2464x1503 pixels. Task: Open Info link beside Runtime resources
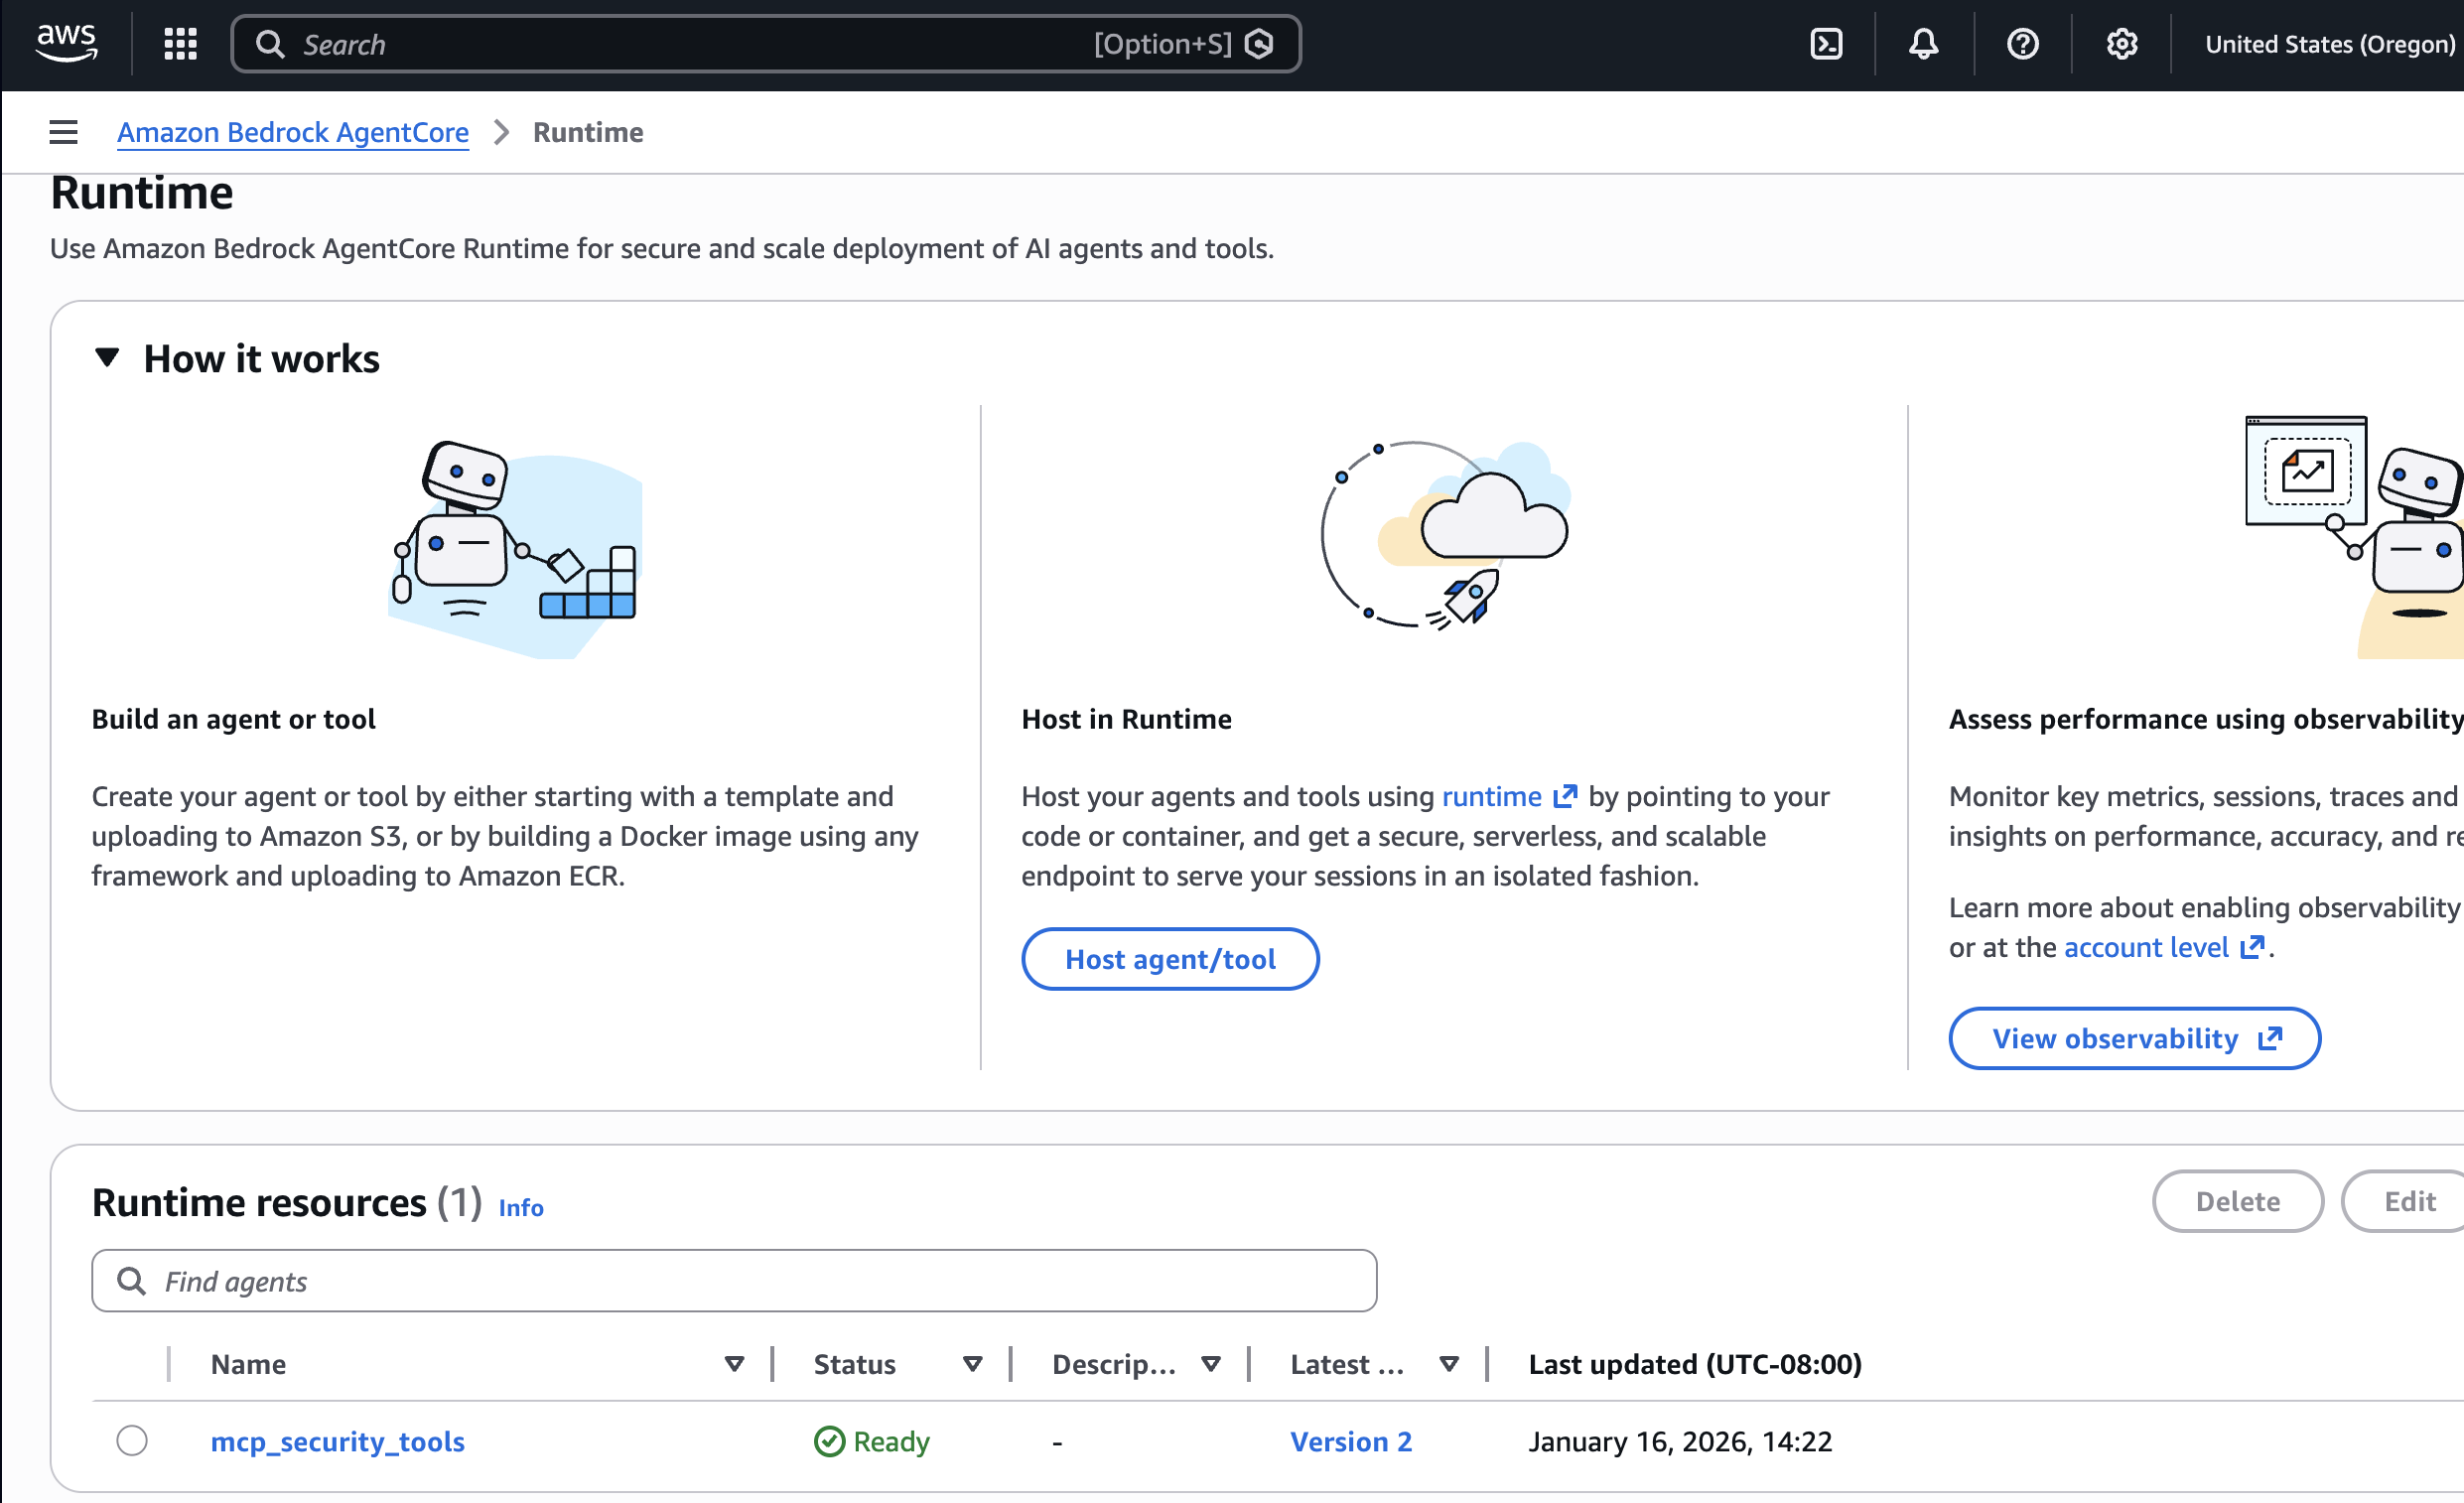pyautogui.click(x=521, y=1207)
